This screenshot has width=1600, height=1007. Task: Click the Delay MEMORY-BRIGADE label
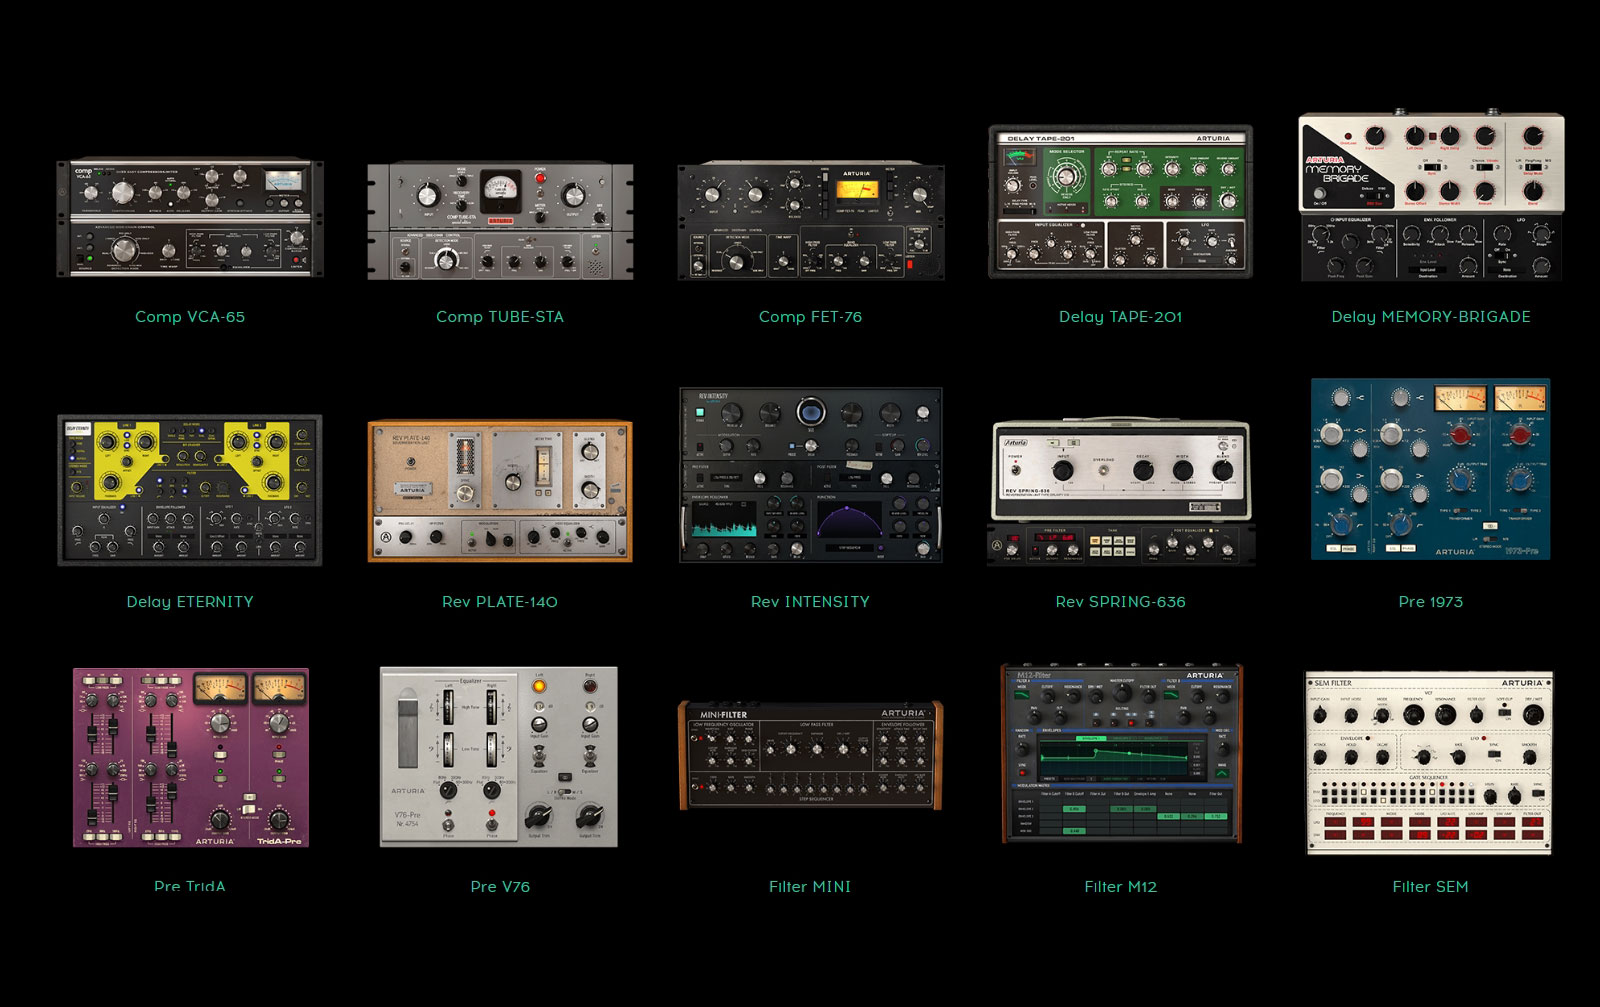(1431, 317)
